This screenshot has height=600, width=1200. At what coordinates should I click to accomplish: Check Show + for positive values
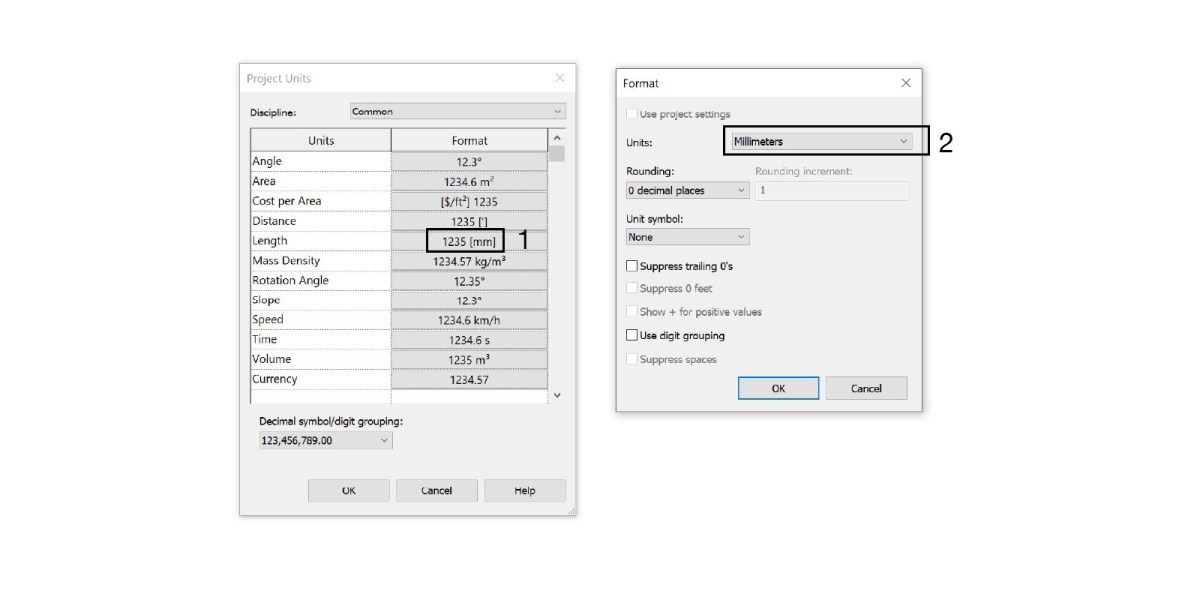coord(632,311)
